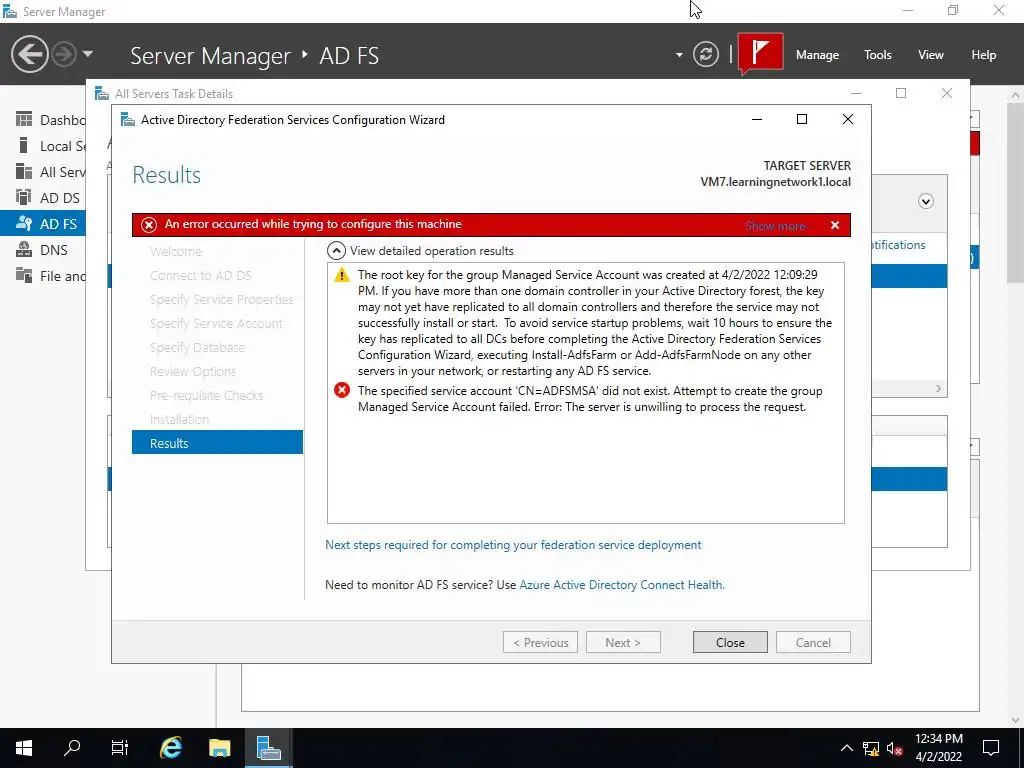Expand the circled chevron behind wizard
The width and height of the screenshot is (1024, 768).
click(925, 201)
